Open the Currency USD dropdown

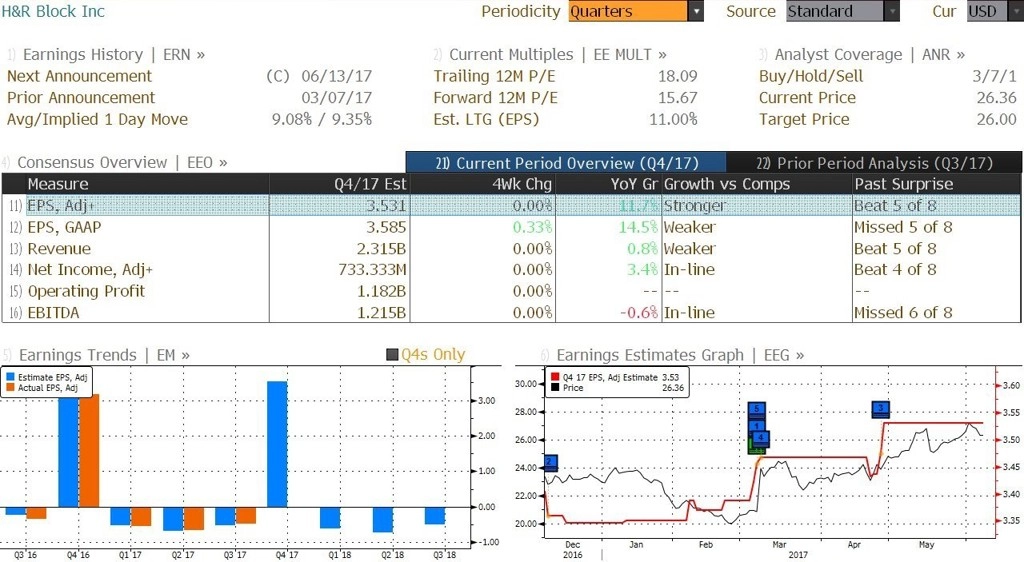pos(995,11)
